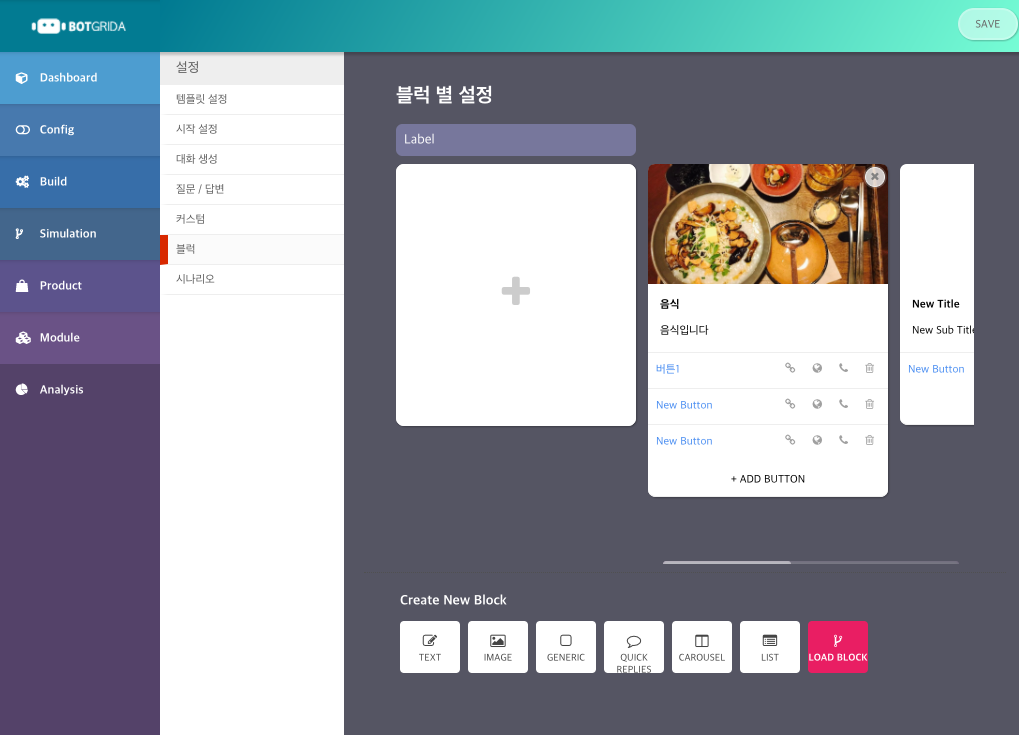
Task: Create a LIST block
Action: pos(769,647)
